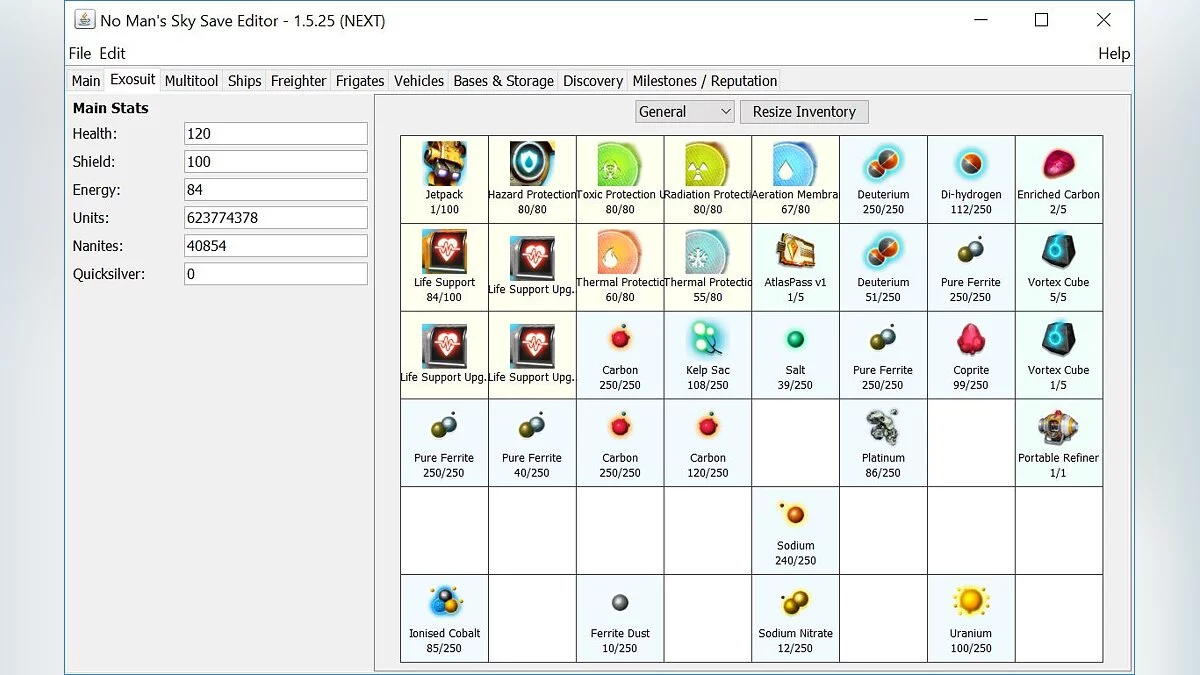Click the Enriched Carbon icon
1200x675 pixels.
1059,163
